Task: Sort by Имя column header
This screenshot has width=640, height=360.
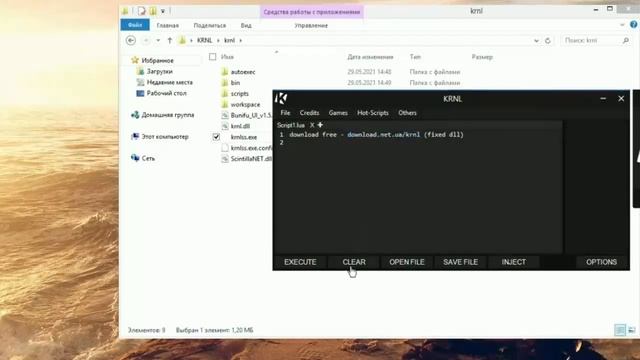Action: tap(227, 57)
